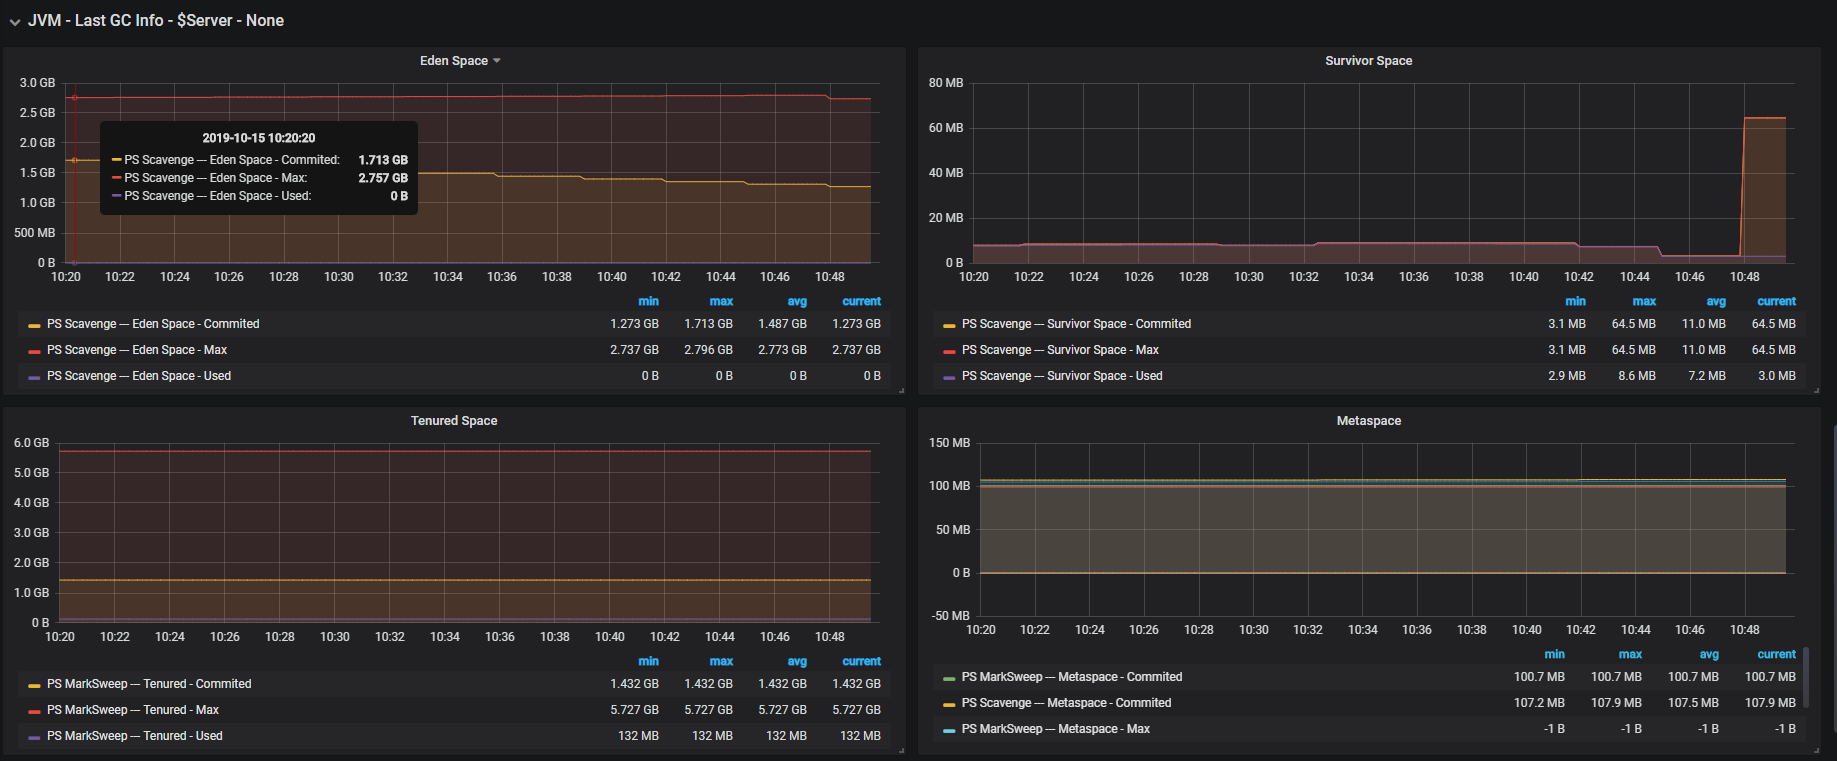The width and height of the screenshot is (1837, 761).
Task: Sort Eden Space legend by current column
Action: [x=861, y=301]
